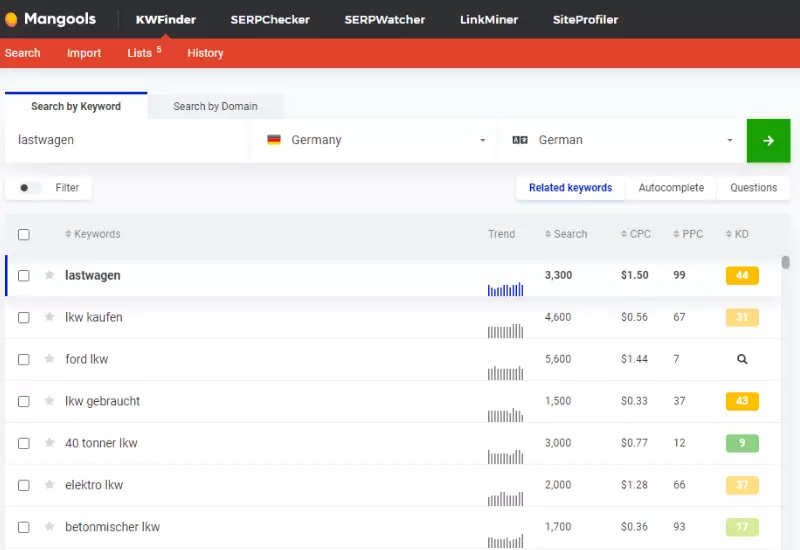The height and width of the screenshot is (550, 800).
Task: Show Related keywords results
Action: click(570, 188)
